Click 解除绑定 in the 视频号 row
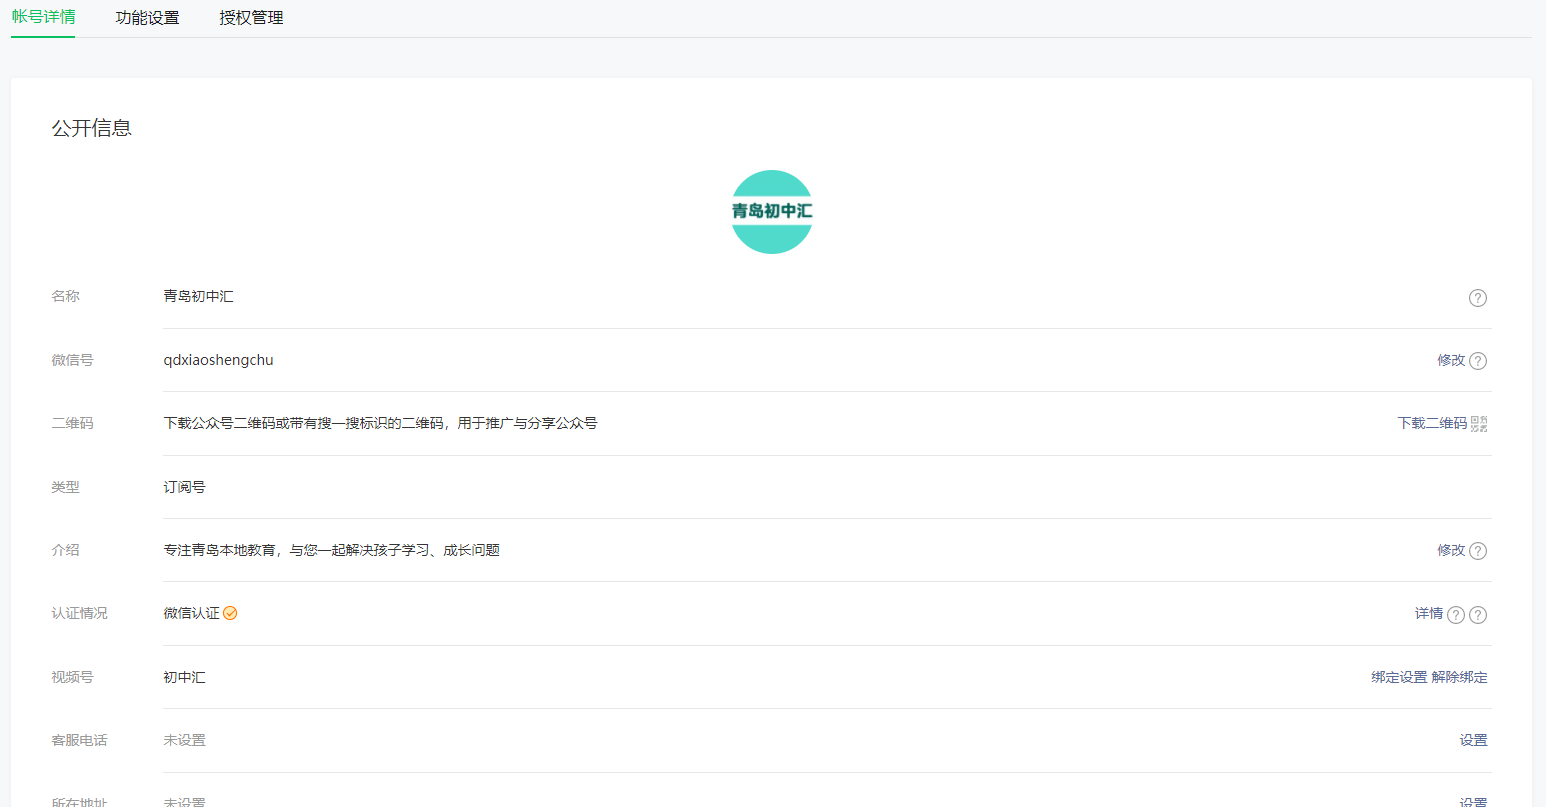The image size is (1546, 807). [x=1459, y=677]
